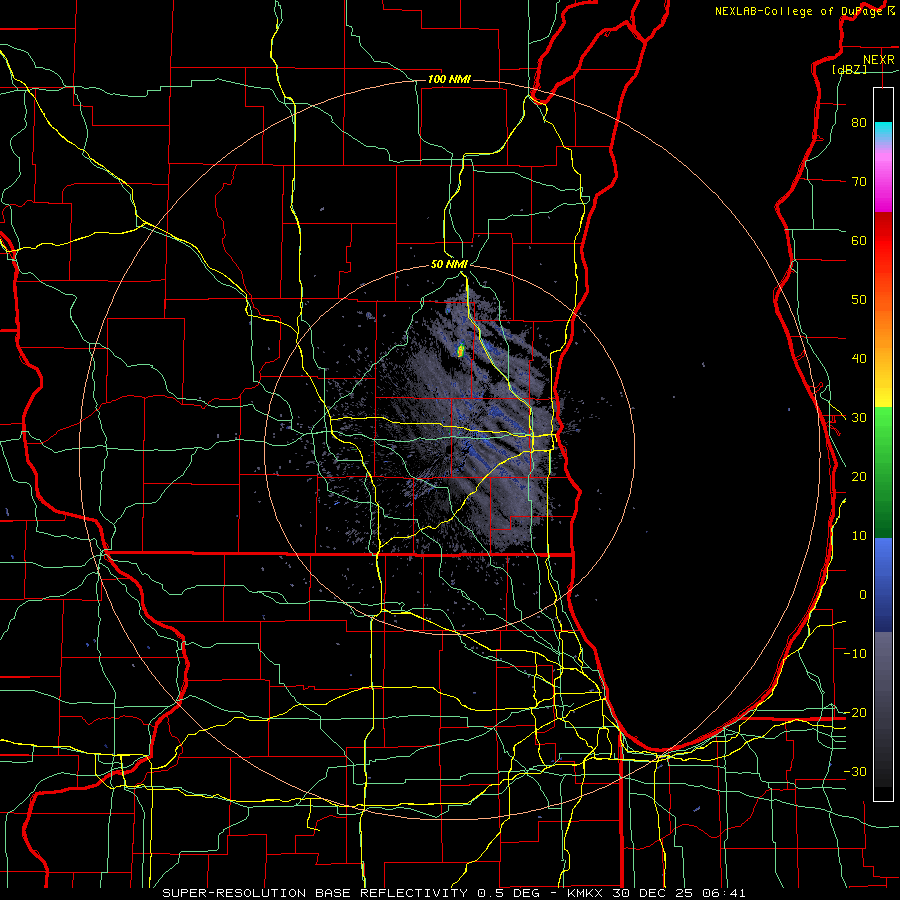Click the 70 value on the dBZ scale
Image resolution: width=900 pixels, height=900 pixels.
pyautogui.click(x=859, y=181)
